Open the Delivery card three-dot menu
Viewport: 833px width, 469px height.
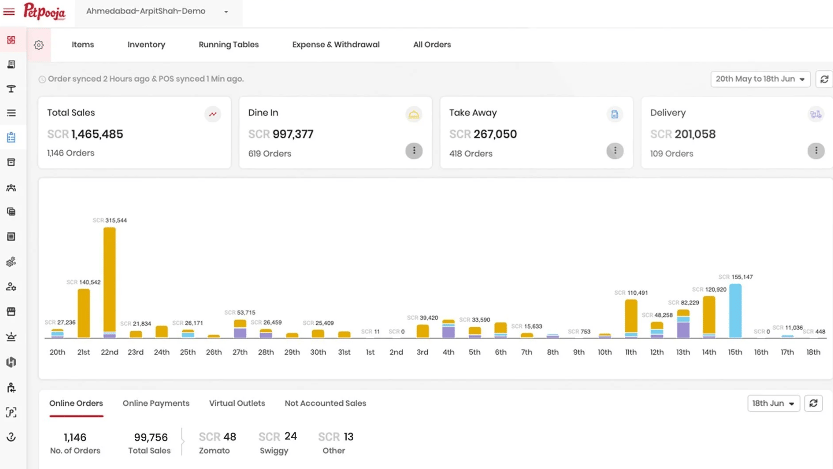pyautogui.click(x=816, y=151)
